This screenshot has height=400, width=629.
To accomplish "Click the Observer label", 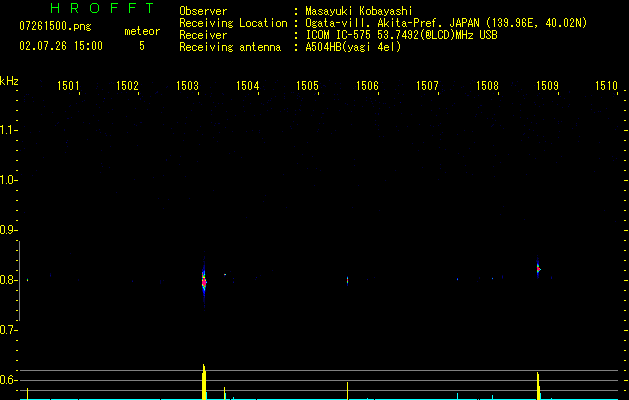I will click(x=203, y=11).
